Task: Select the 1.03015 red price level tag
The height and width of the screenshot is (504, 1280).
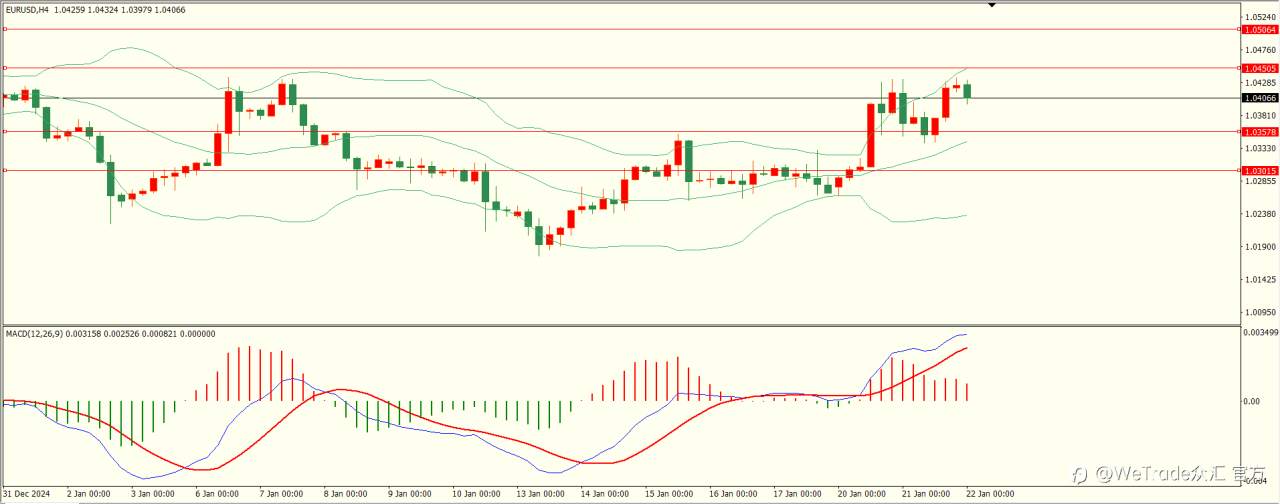Action: pyautogui.click(x=1260, y=171)
